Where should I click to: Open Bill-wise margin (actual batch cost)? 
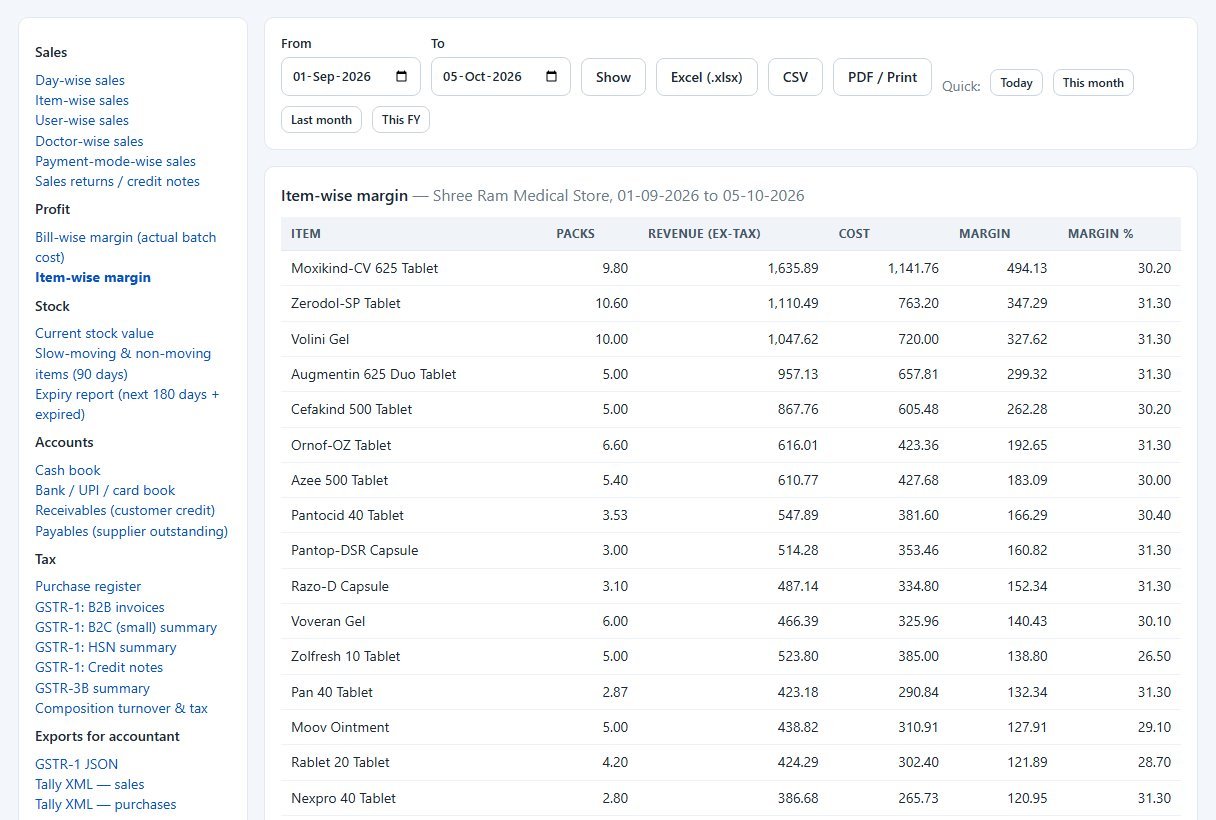tap(125, 247)
